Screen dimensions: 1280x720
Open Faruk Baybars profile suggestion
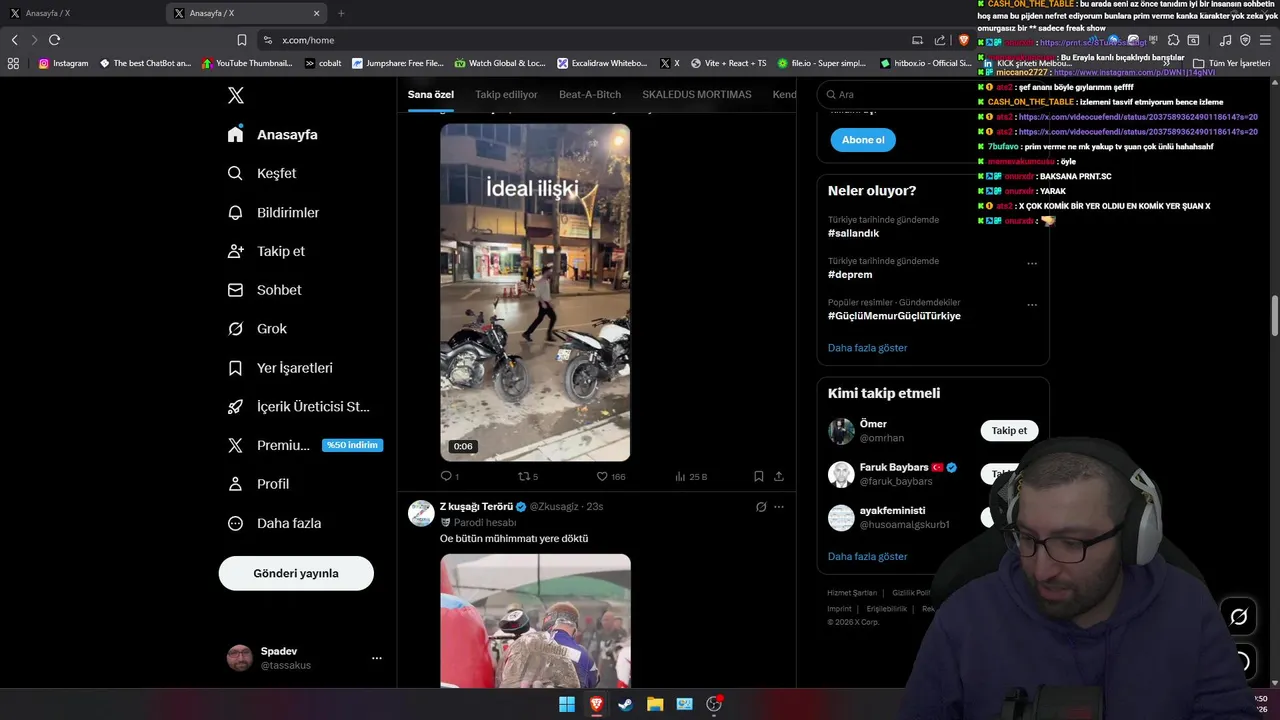(894, 467)
